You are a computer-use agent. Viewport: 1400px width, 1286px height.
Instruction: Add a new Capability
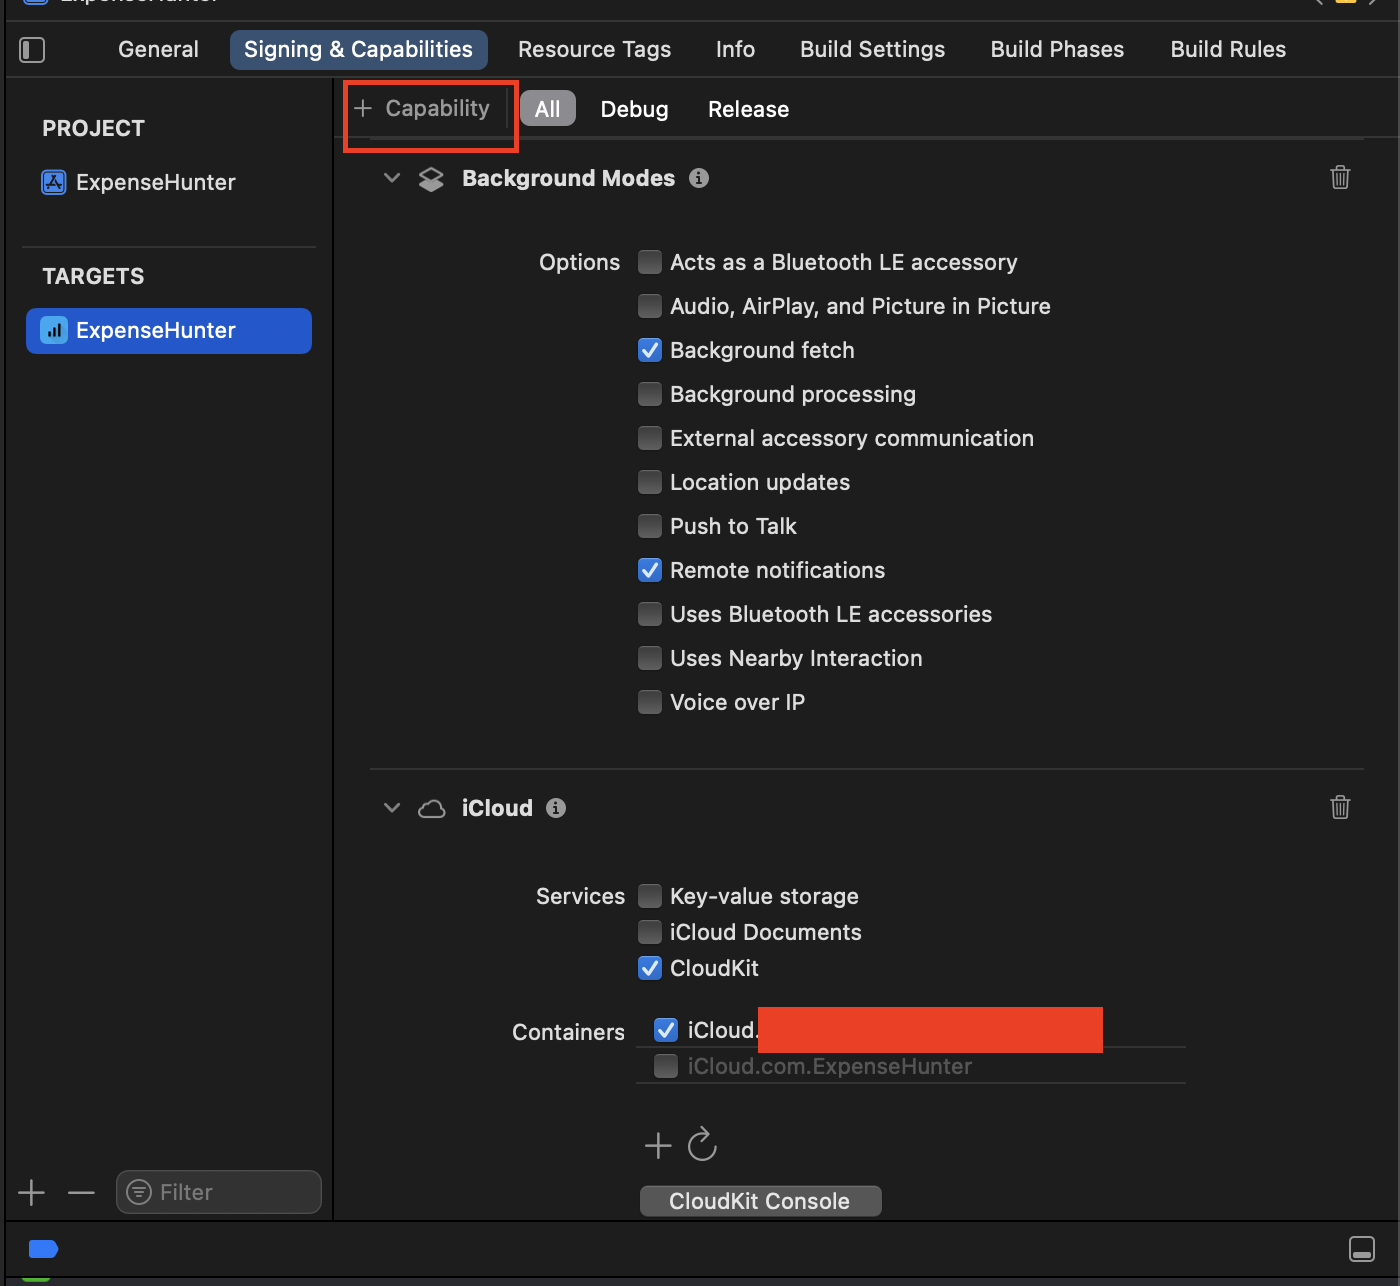pos(422,108)
